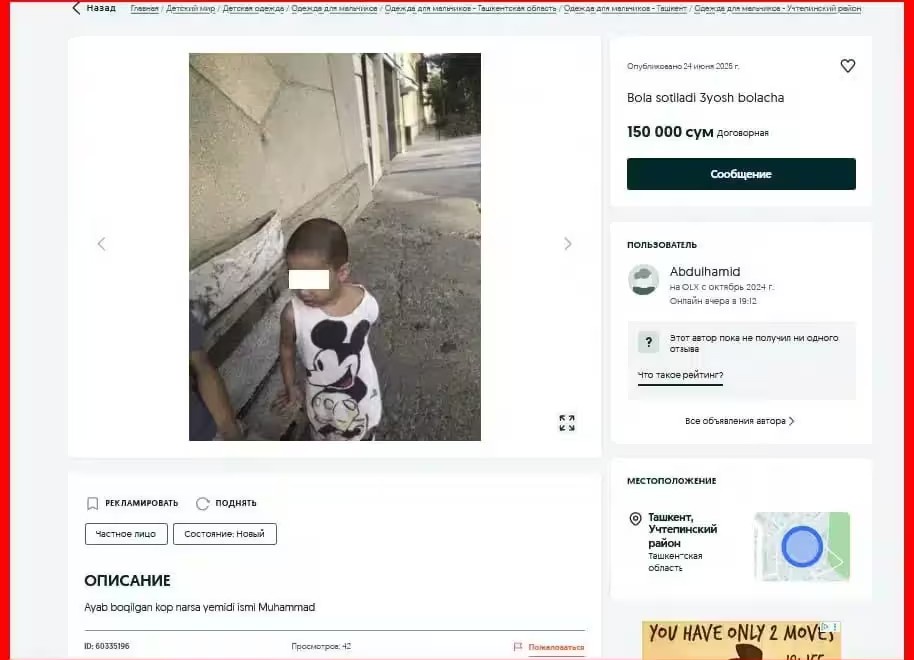The image size is (914, 660).
Task: Go back using the Назад arrow
Action: tap(76, 8)
